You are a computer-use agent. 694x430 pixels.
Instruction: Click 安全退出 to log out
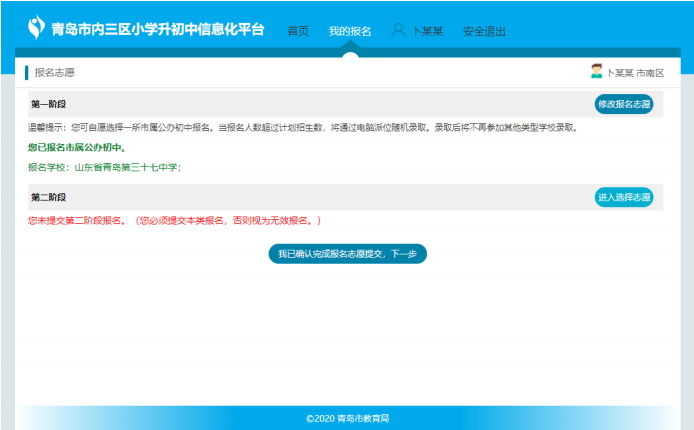coord(484,31)
